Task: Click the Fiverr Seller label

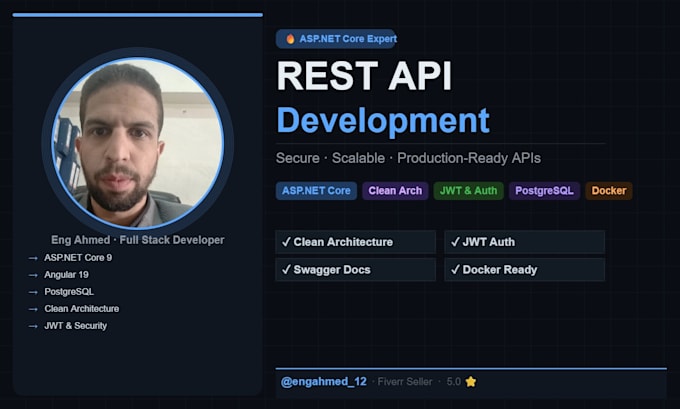Action: (405, 382)
